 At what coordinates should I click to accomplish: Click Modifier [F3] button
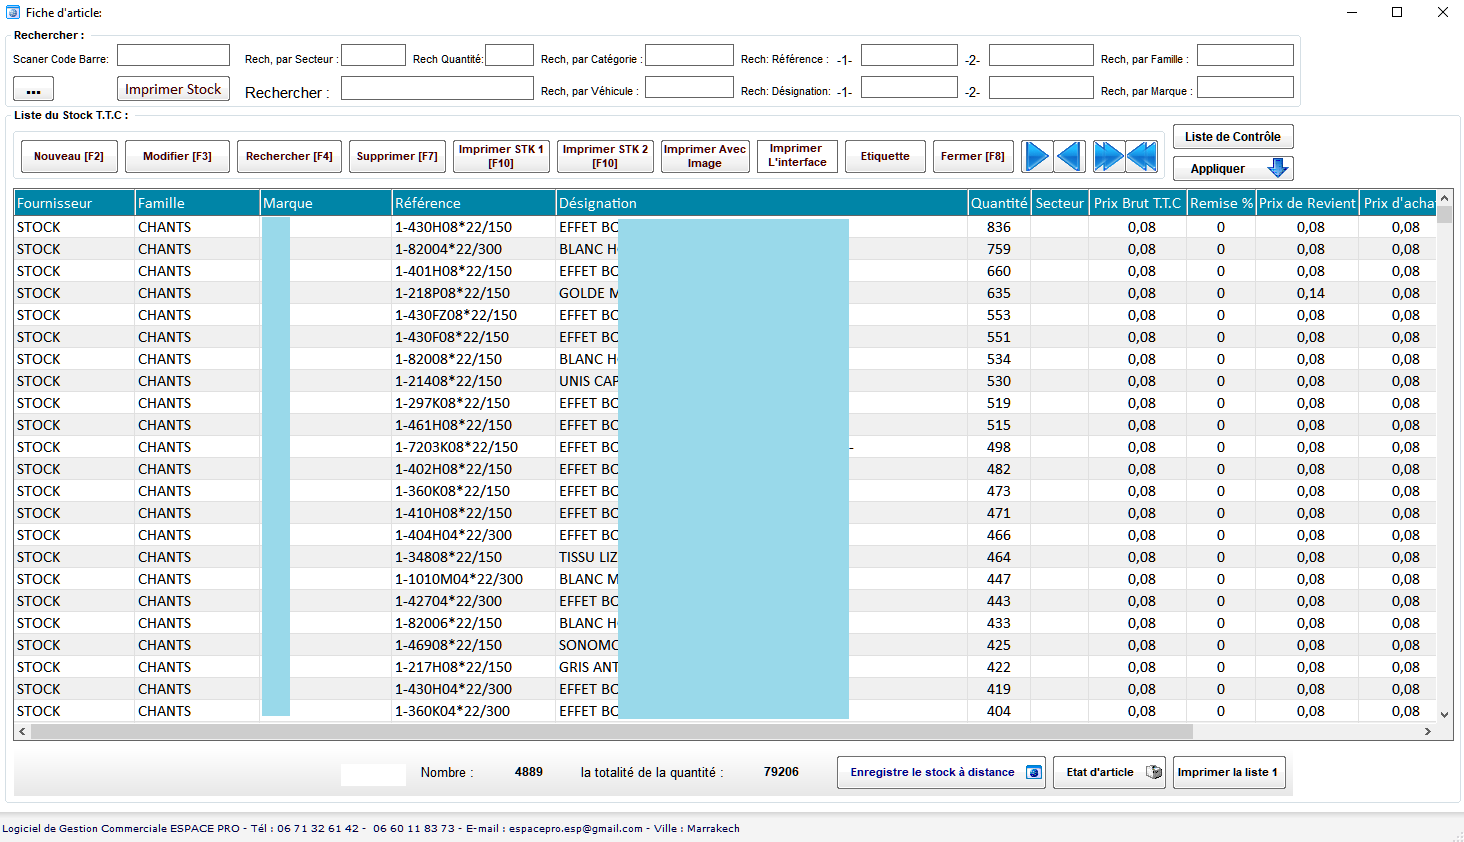[x=177, y=157]
